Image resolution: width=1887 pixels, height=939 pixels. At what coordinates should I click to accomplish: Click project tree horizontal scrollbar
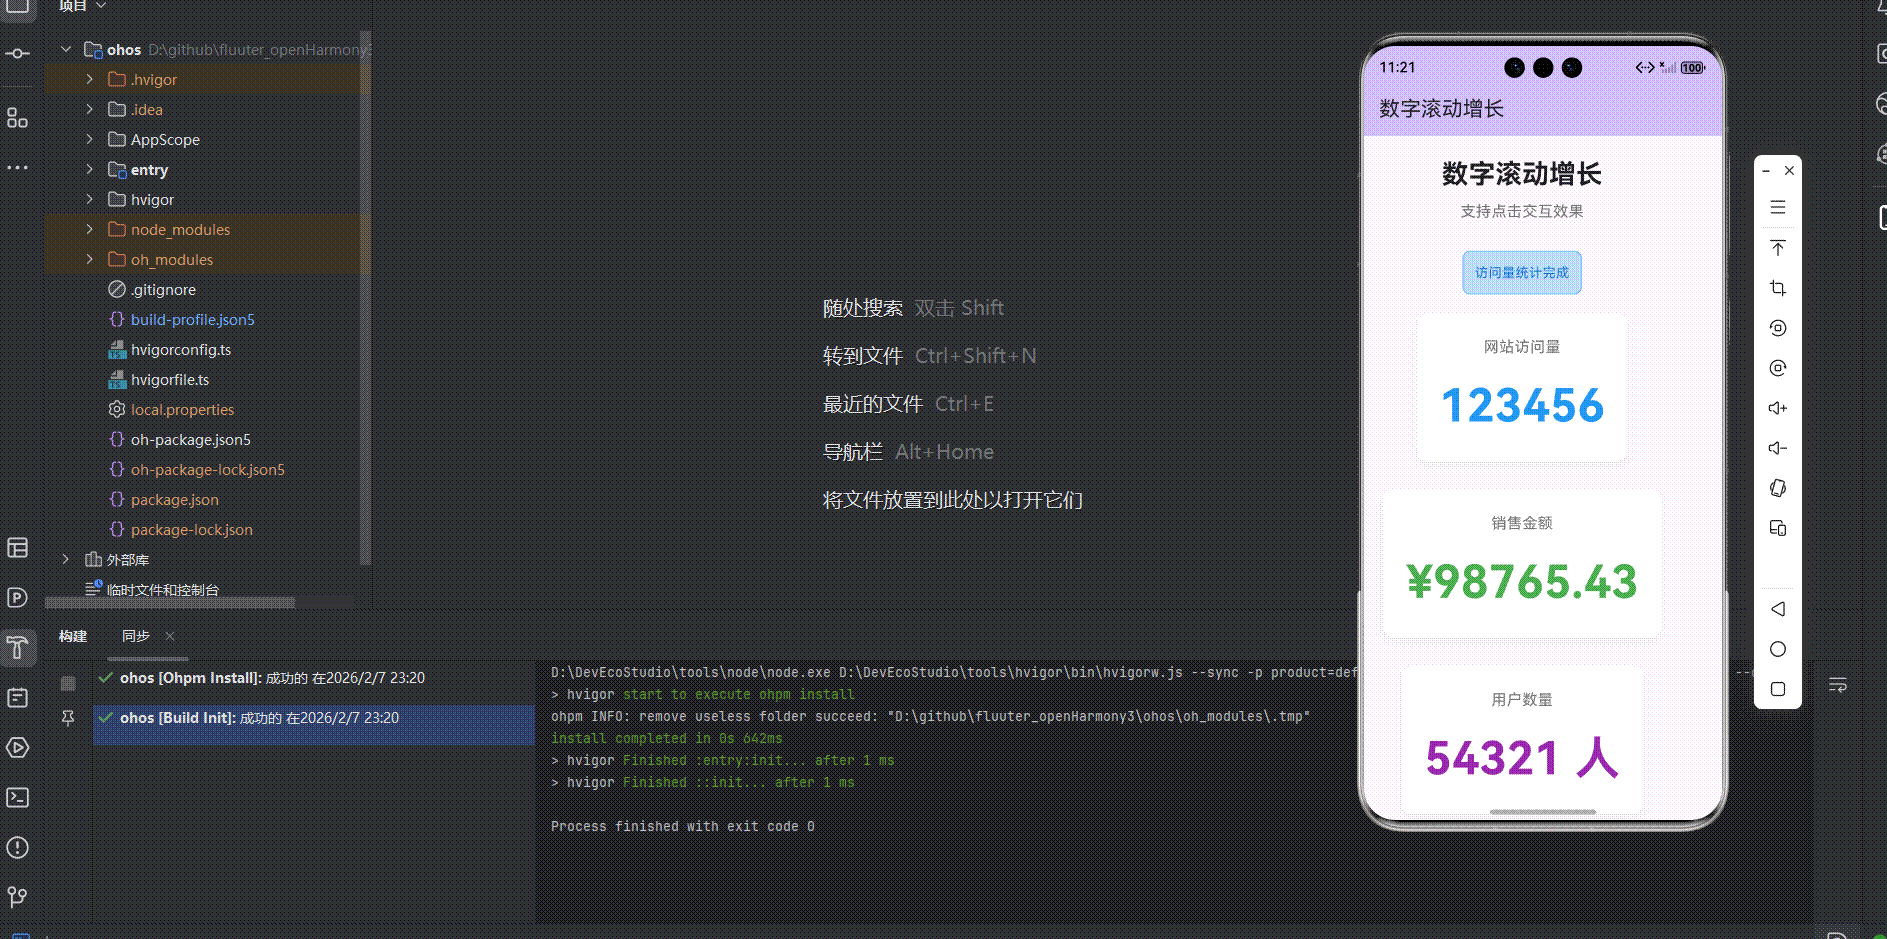tap(170, 603)
